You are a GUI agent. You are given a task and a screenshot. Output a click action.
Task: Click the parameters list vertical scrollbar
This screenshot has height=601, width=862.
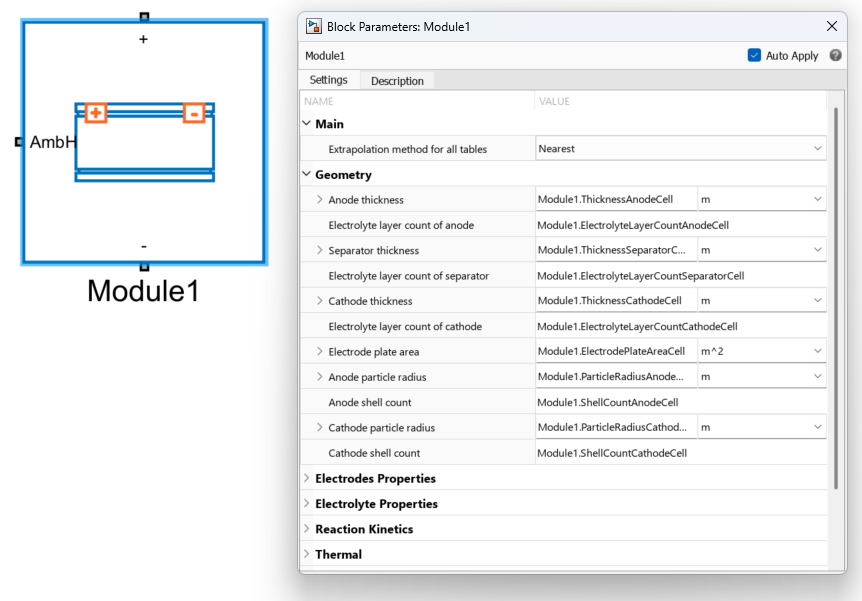[x=836, y=298]
